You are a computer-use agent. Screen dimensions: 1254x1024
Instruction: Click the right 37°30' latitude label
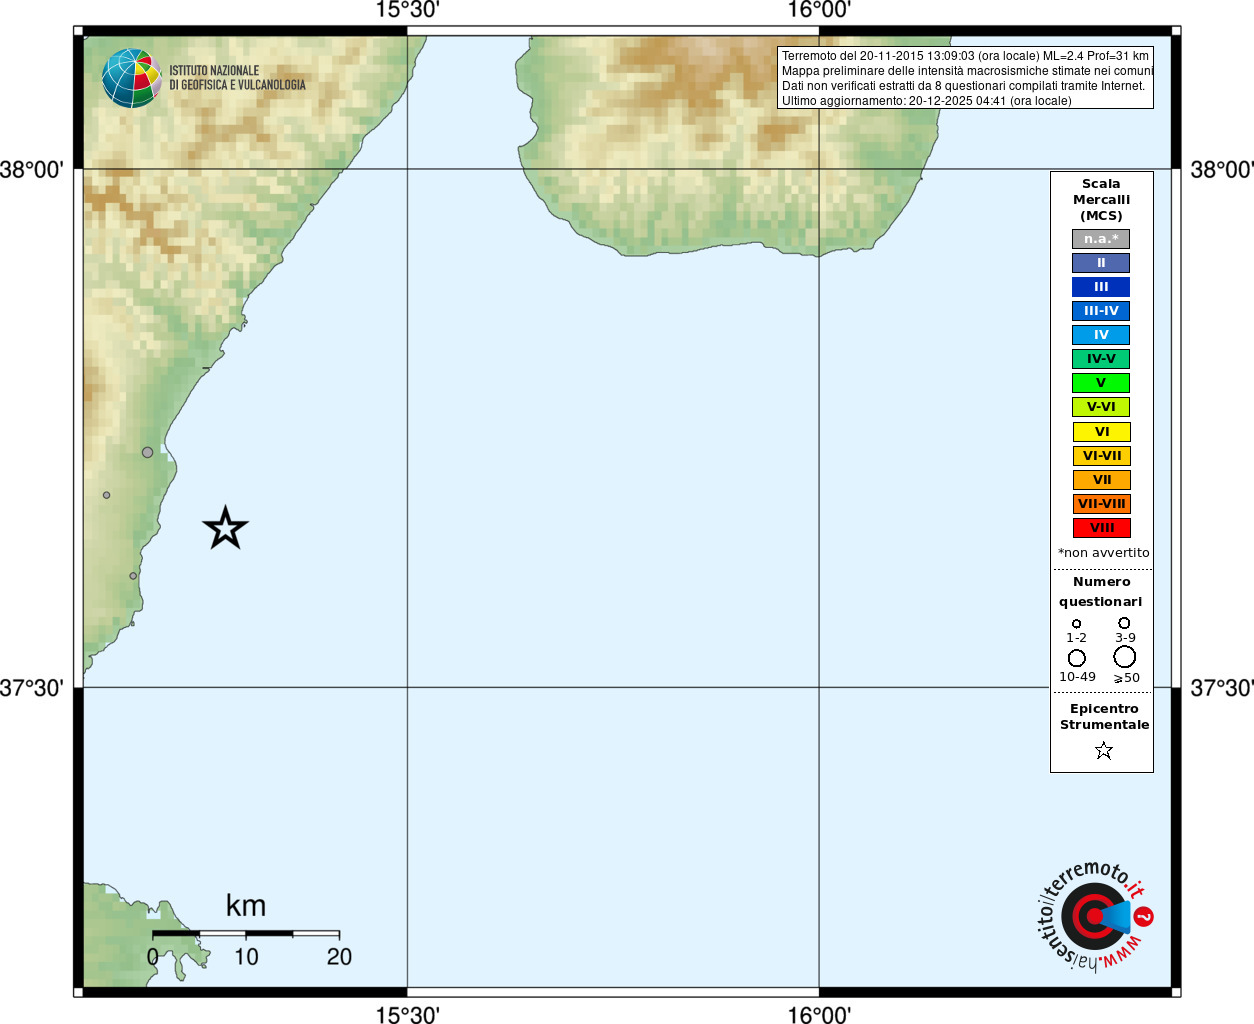click(x=1221, y=688)
